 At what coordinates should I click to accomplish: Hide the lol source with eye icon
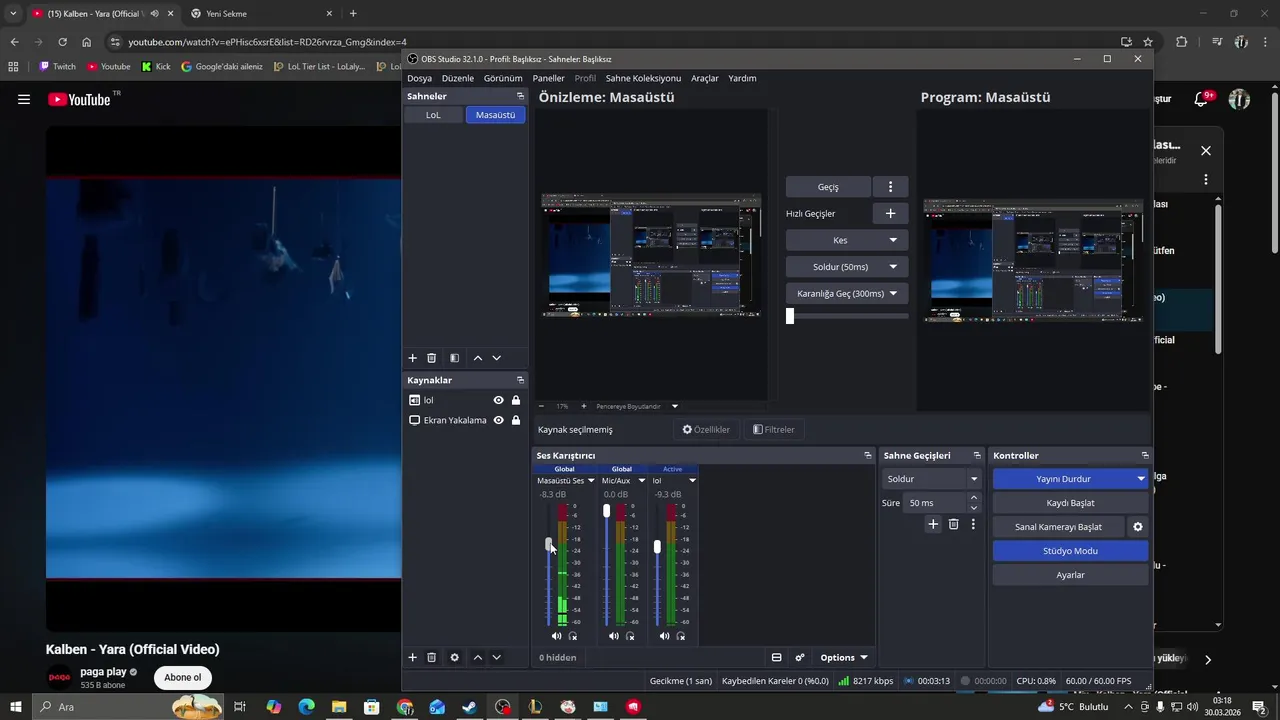(498, 400)
